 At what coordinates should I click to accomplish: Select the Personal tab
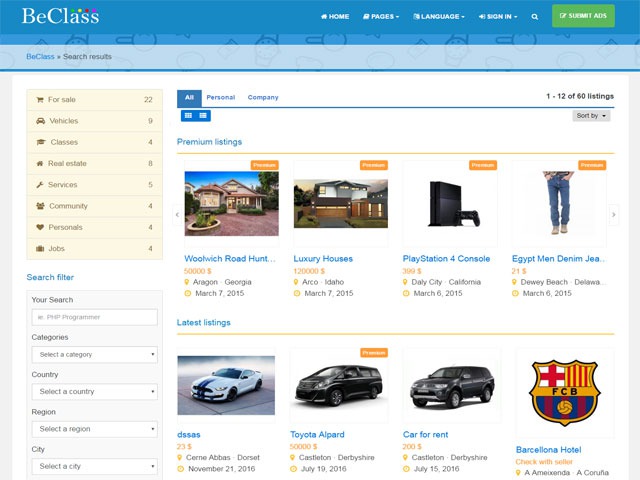coord(220,98)
